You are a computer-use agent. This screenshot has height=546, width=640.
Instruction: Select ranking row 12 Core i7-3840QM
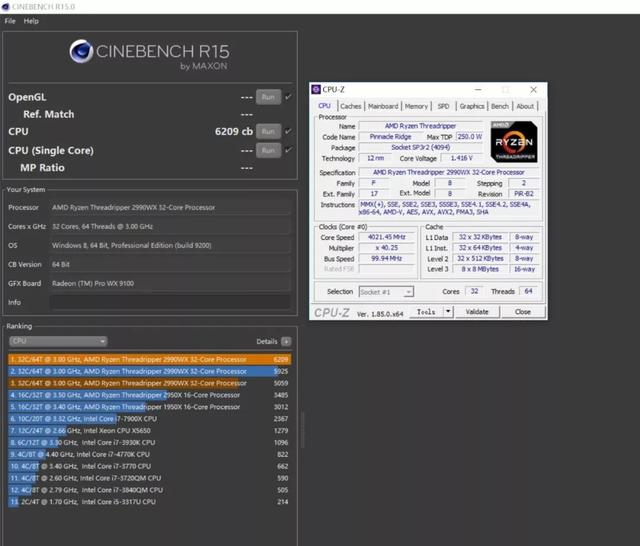click(x=149, y=490)
